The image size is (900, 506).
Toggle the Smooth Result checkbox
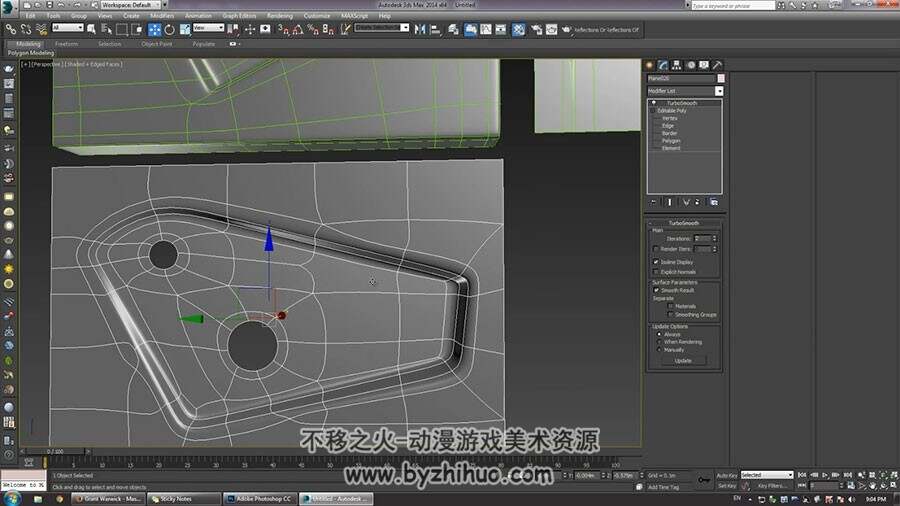pyautogui.click(x=656, y=290)
